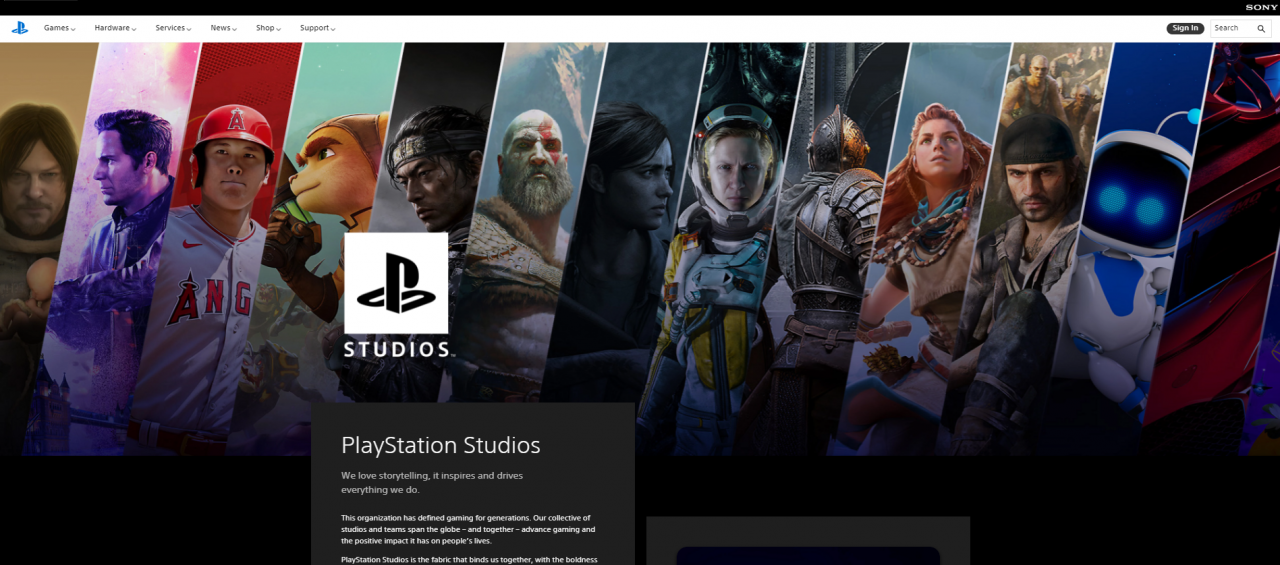Open the Hardware dropdown menu
The width and height of the screenshot is (1280, 565).
click(x=115, y=28)
